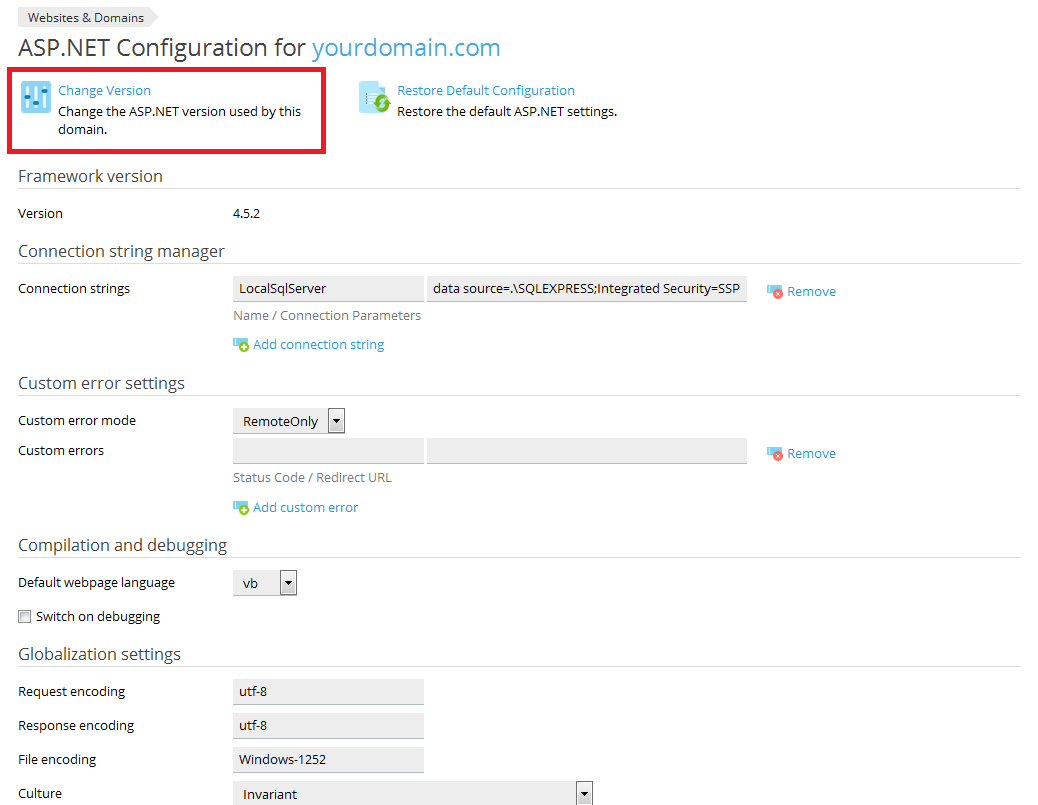This screenshot has width=1038, height=805.
Task: Click the add icon for connection string
Action: click(x=241, y=344)
